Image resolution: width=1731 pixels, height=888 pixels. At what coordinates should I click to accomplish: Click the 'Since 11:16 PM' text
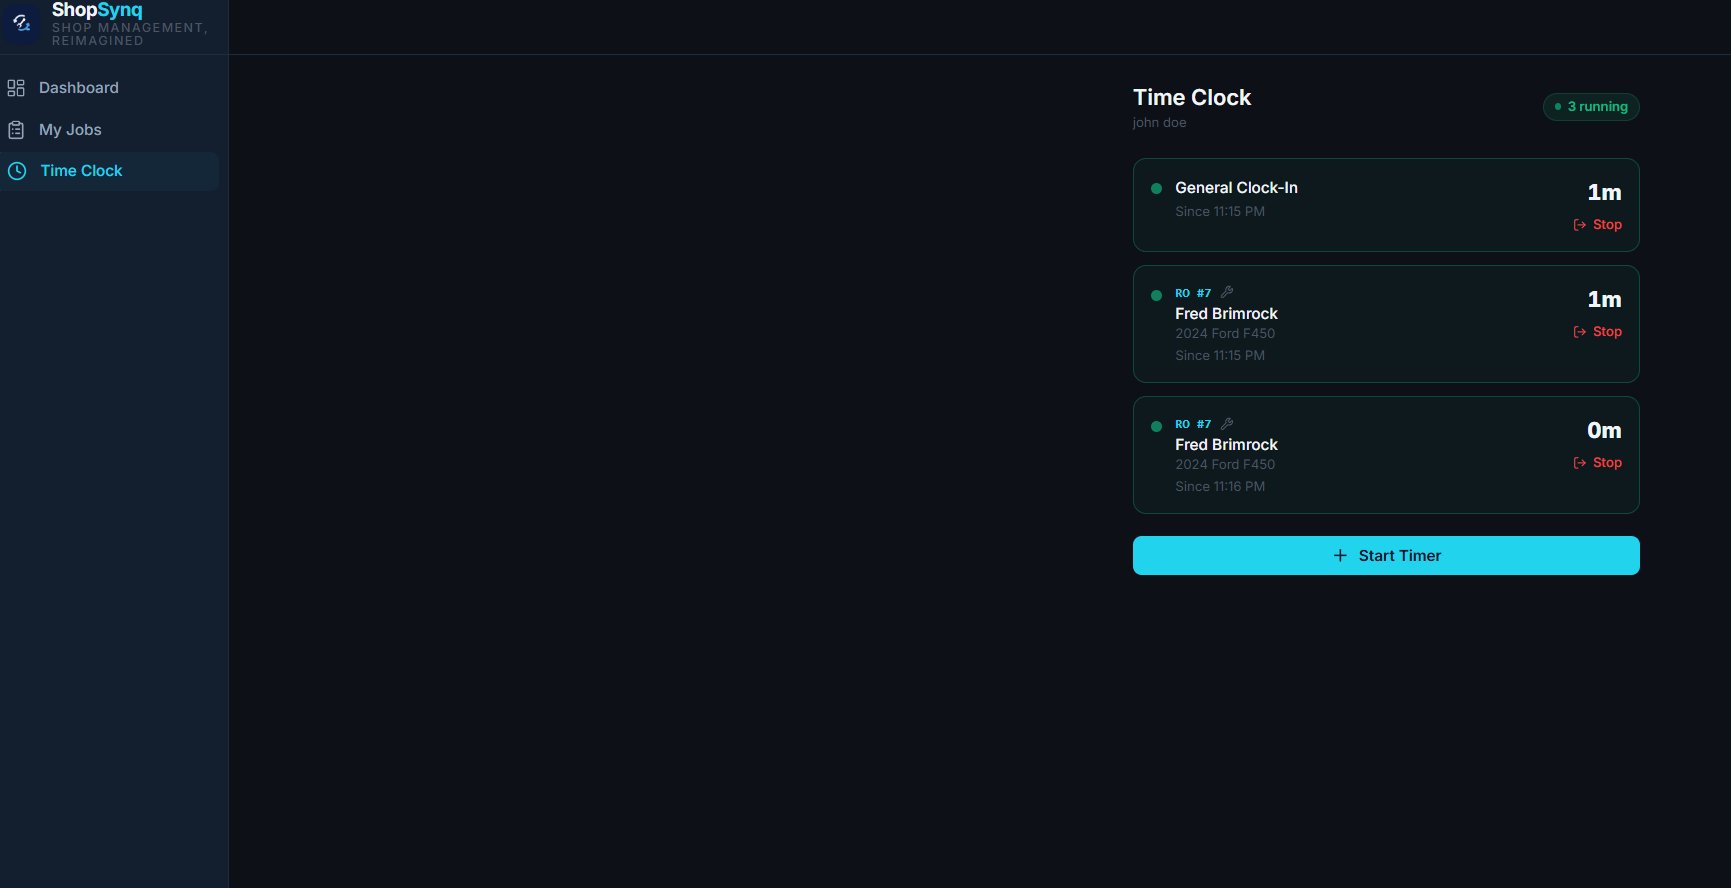(x=1220, y=487)
